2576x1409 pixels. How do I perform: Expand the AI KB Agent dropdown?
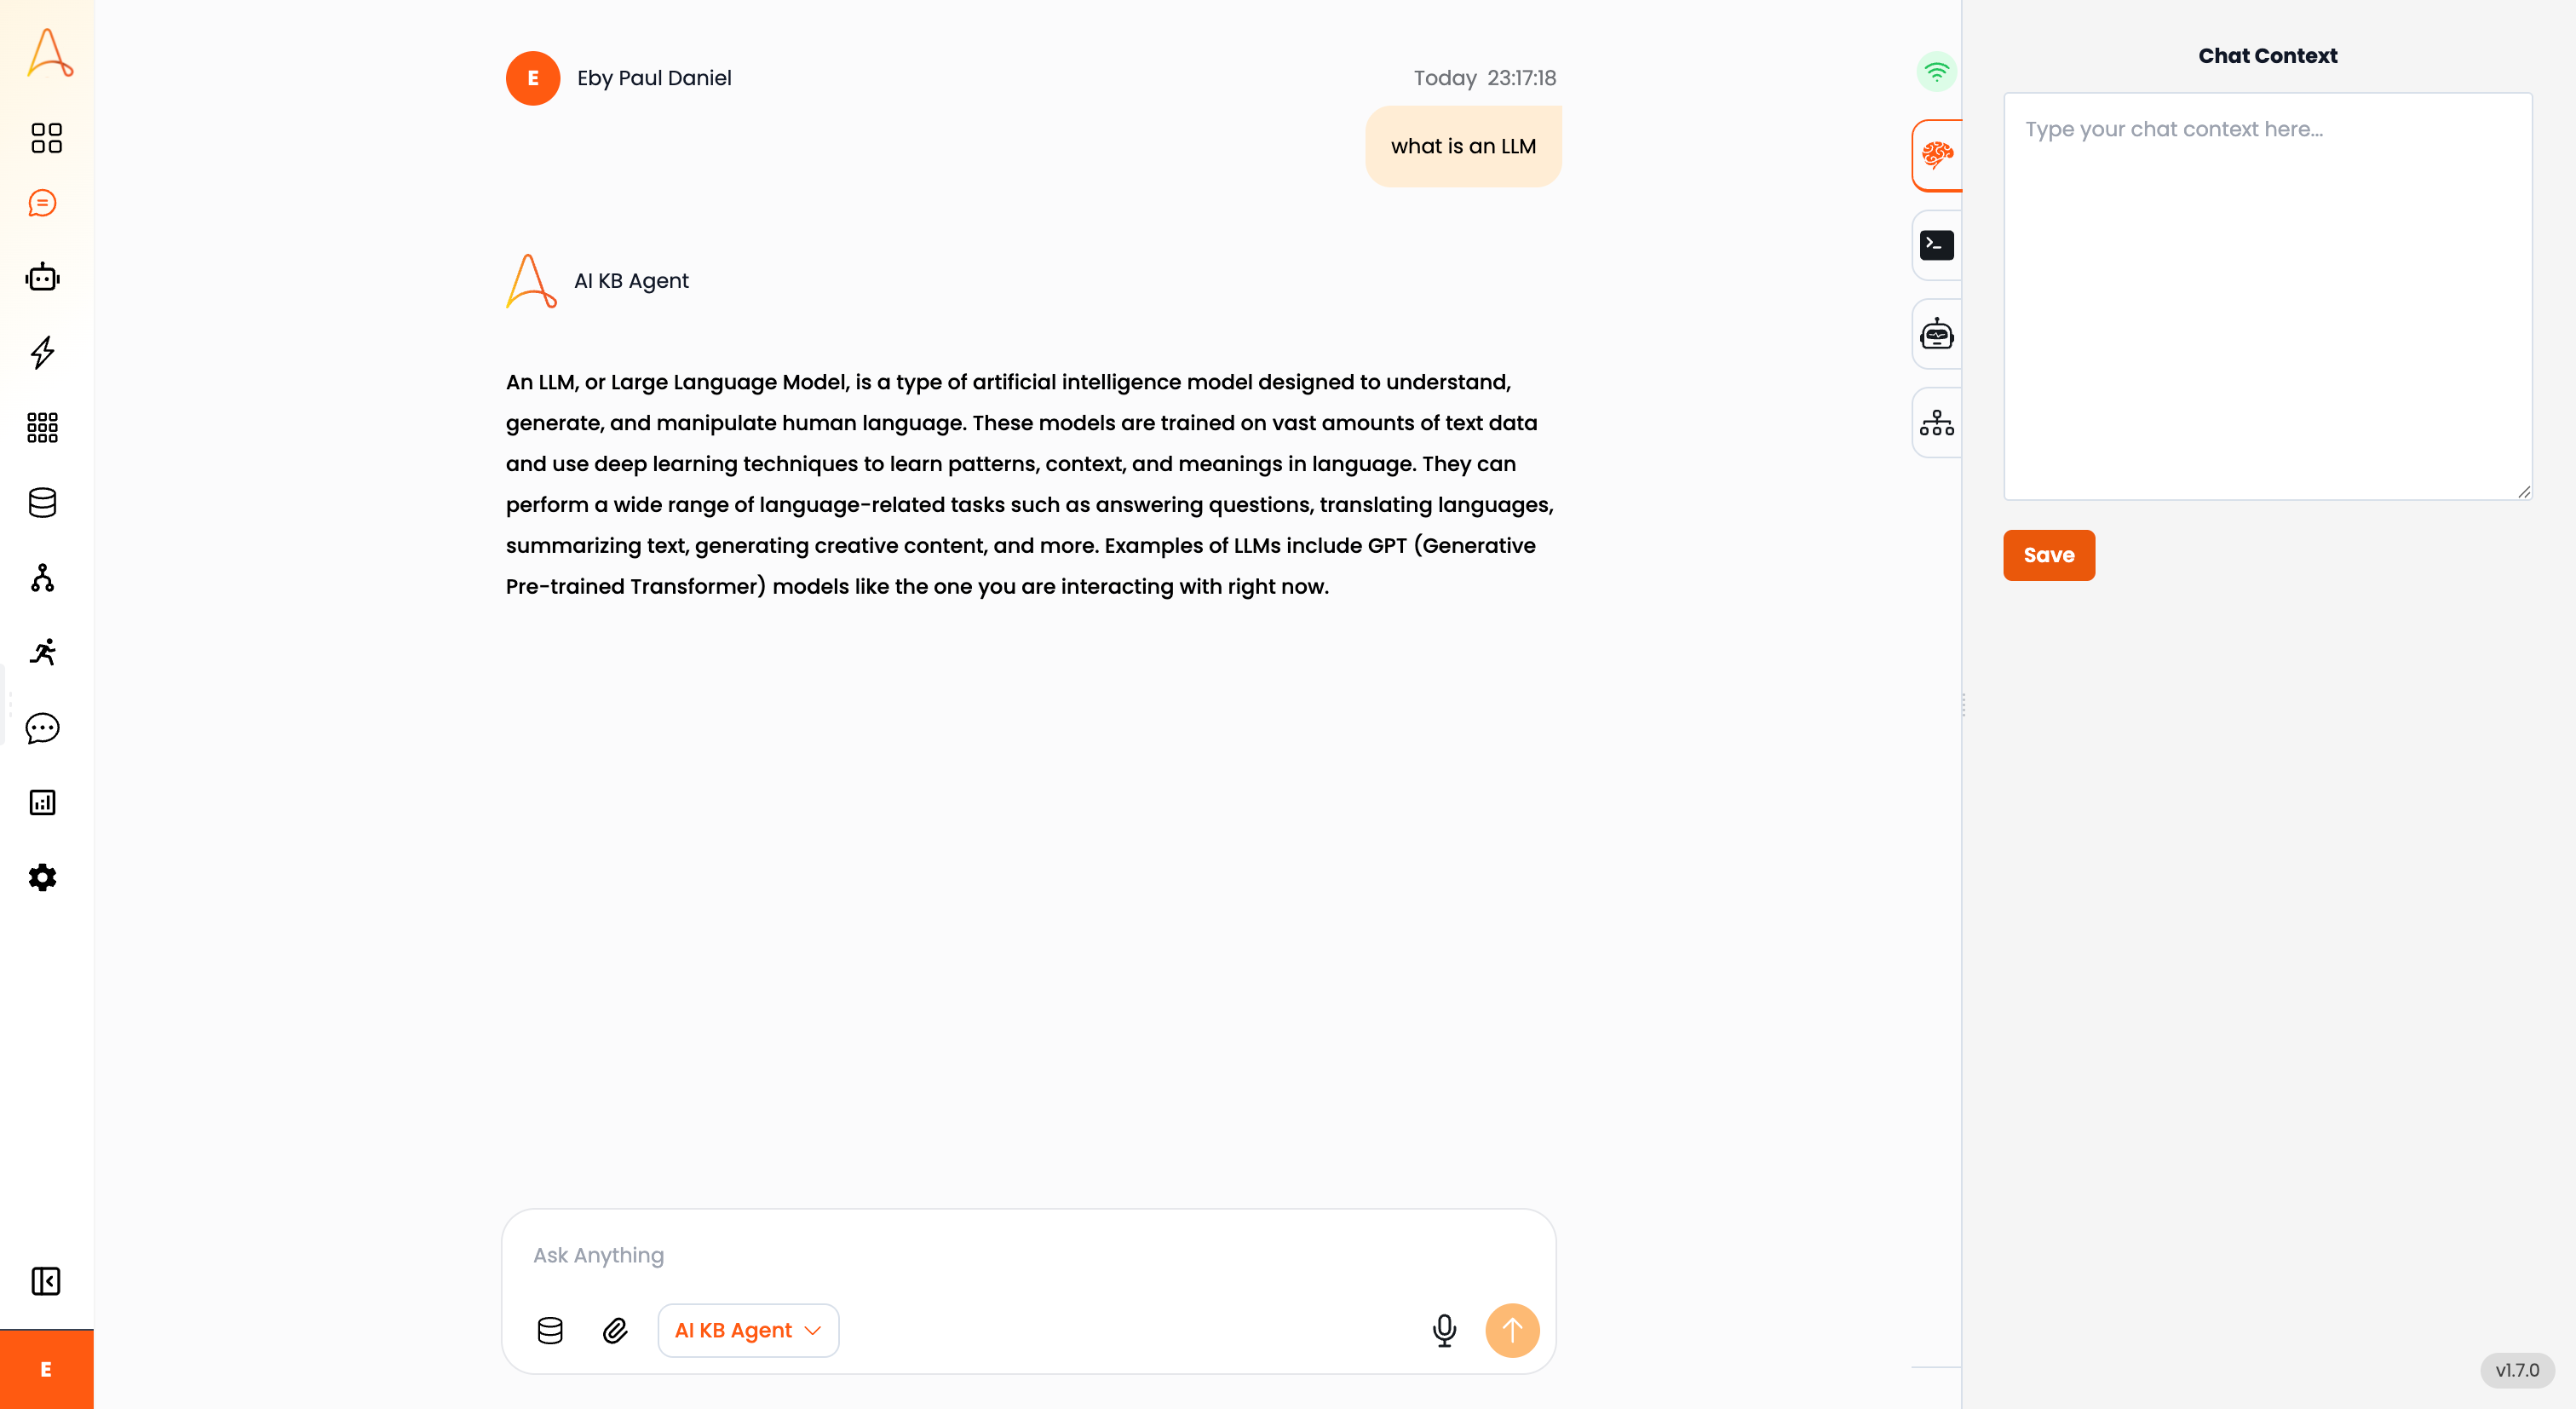748,1330
